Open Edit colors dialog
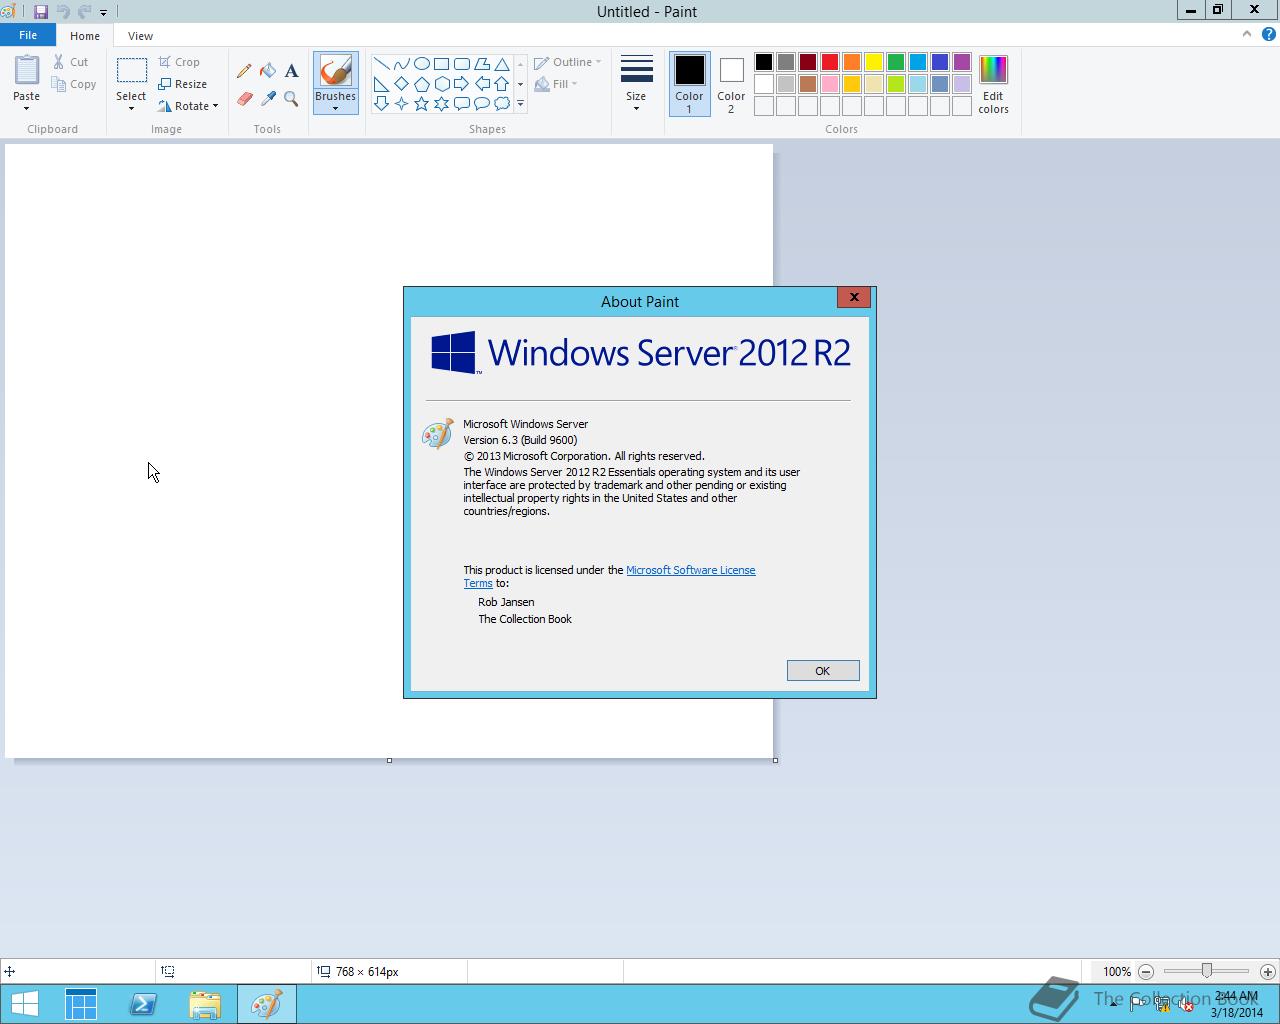This screenshot has height=1024, width=1280. (993, 84)
